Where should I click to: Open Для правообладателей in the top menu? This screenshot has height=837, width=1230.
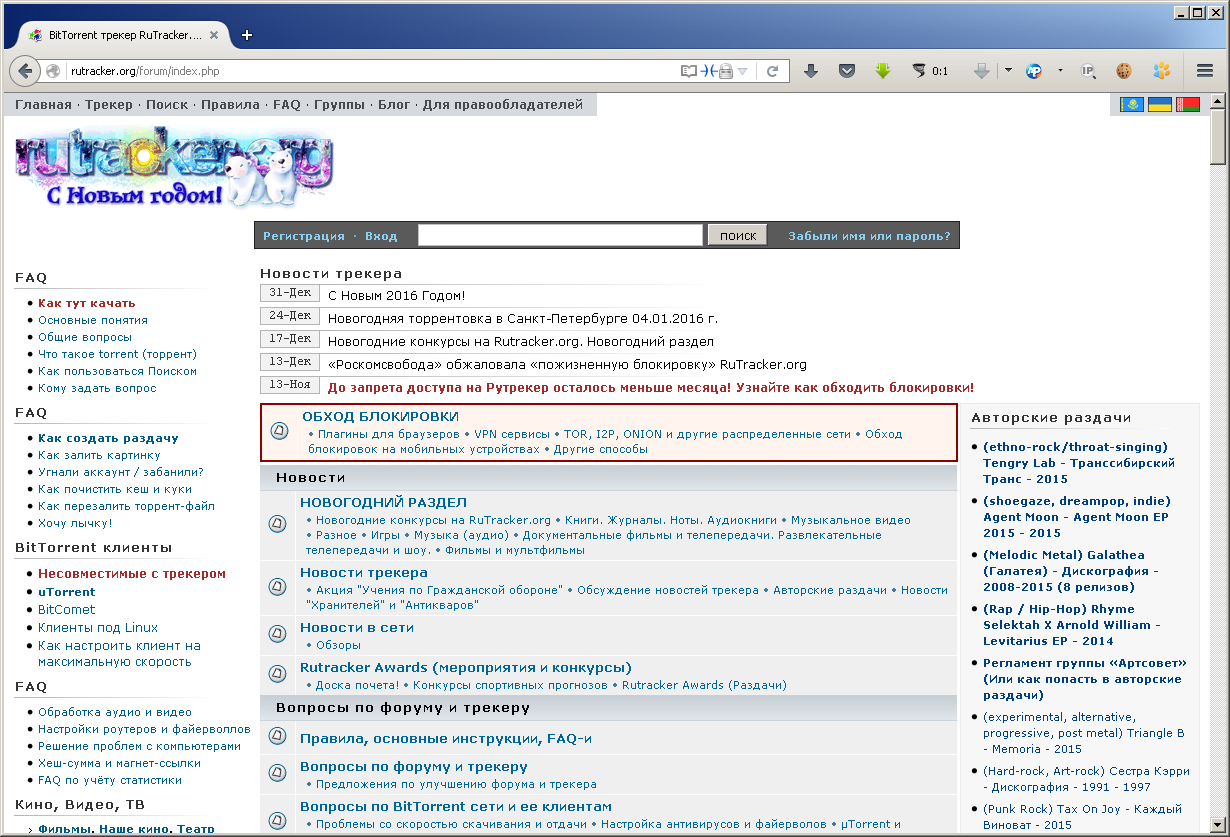(x=502, y=104)
